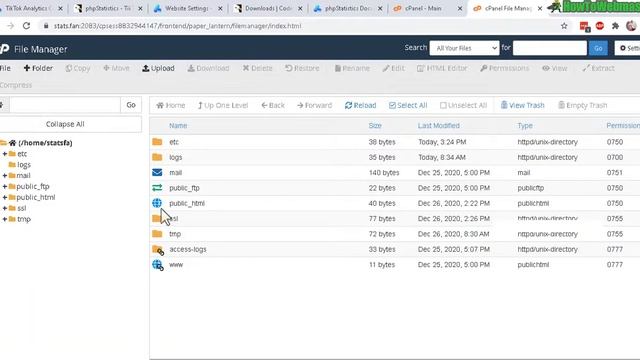The height and width of the screenshot is (360, 640).
Task: Select the access-logs row name
Action: tap(188, 249)
